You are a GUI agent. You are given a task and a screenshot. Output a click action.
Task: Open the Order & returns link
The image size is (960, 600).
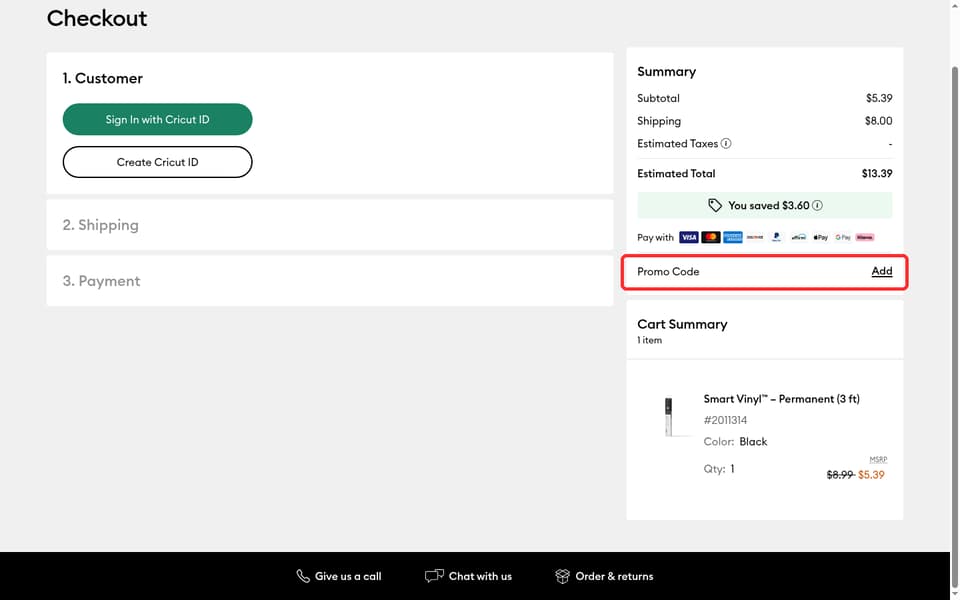(x=614, y=576)
